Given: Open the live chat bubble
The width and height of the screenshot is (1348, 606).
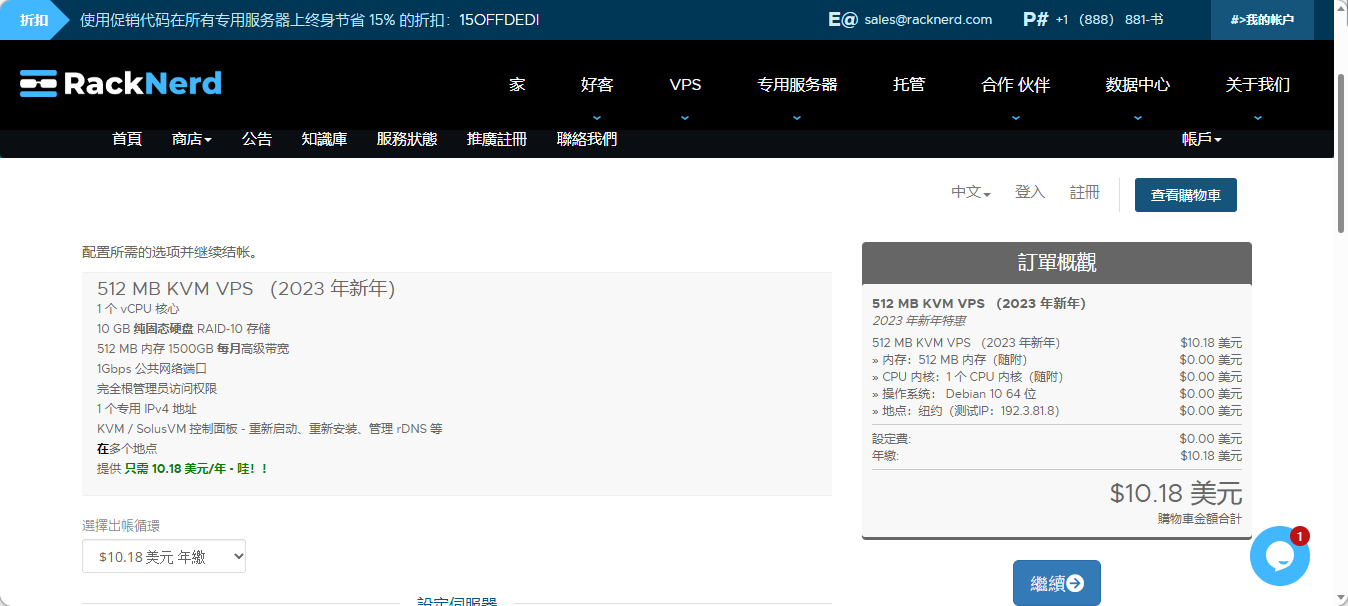Looking at the screenshot, I should point(1279,556).
